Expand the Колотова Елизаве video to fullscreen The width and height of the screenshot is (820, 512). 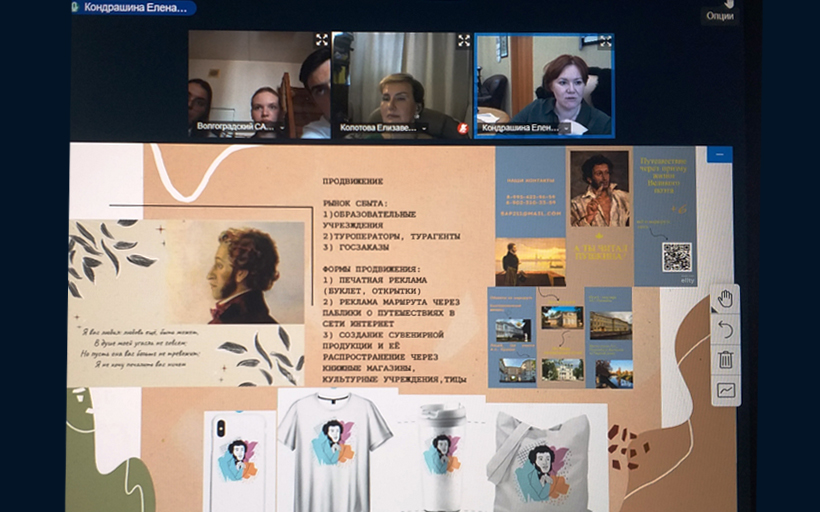pyautogui.click(x=464, y=40)
